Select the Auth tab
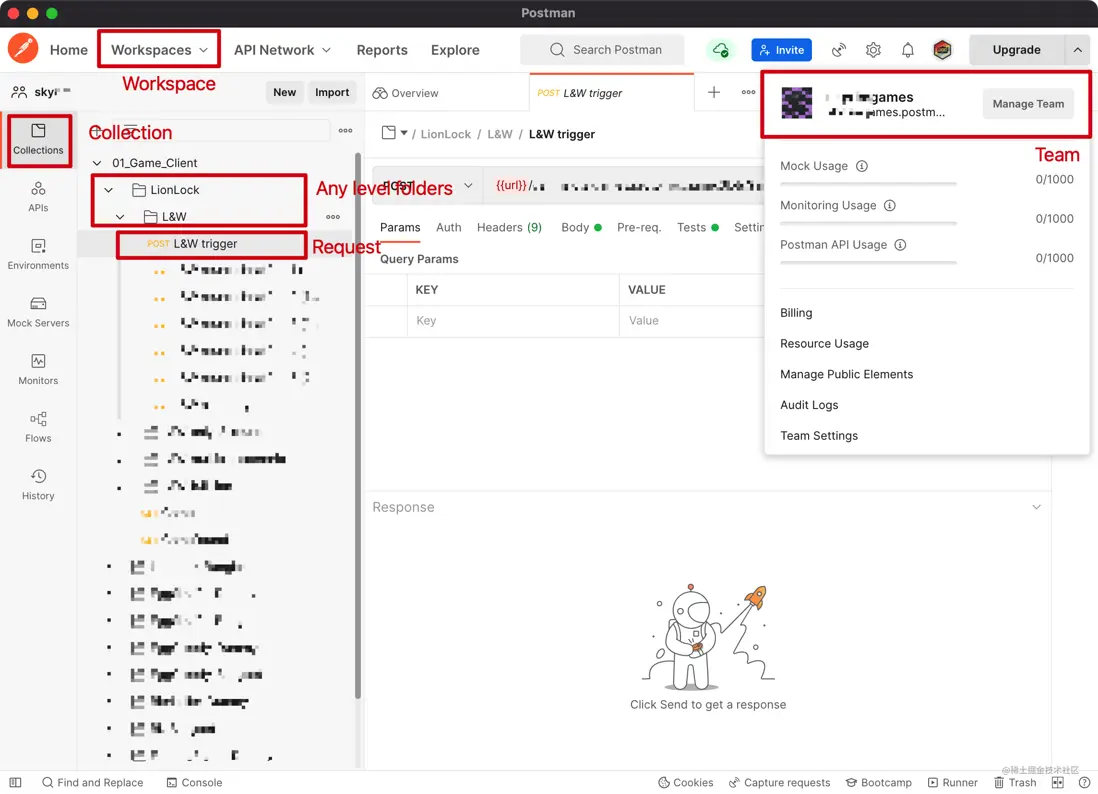 (x=448, y=227)
